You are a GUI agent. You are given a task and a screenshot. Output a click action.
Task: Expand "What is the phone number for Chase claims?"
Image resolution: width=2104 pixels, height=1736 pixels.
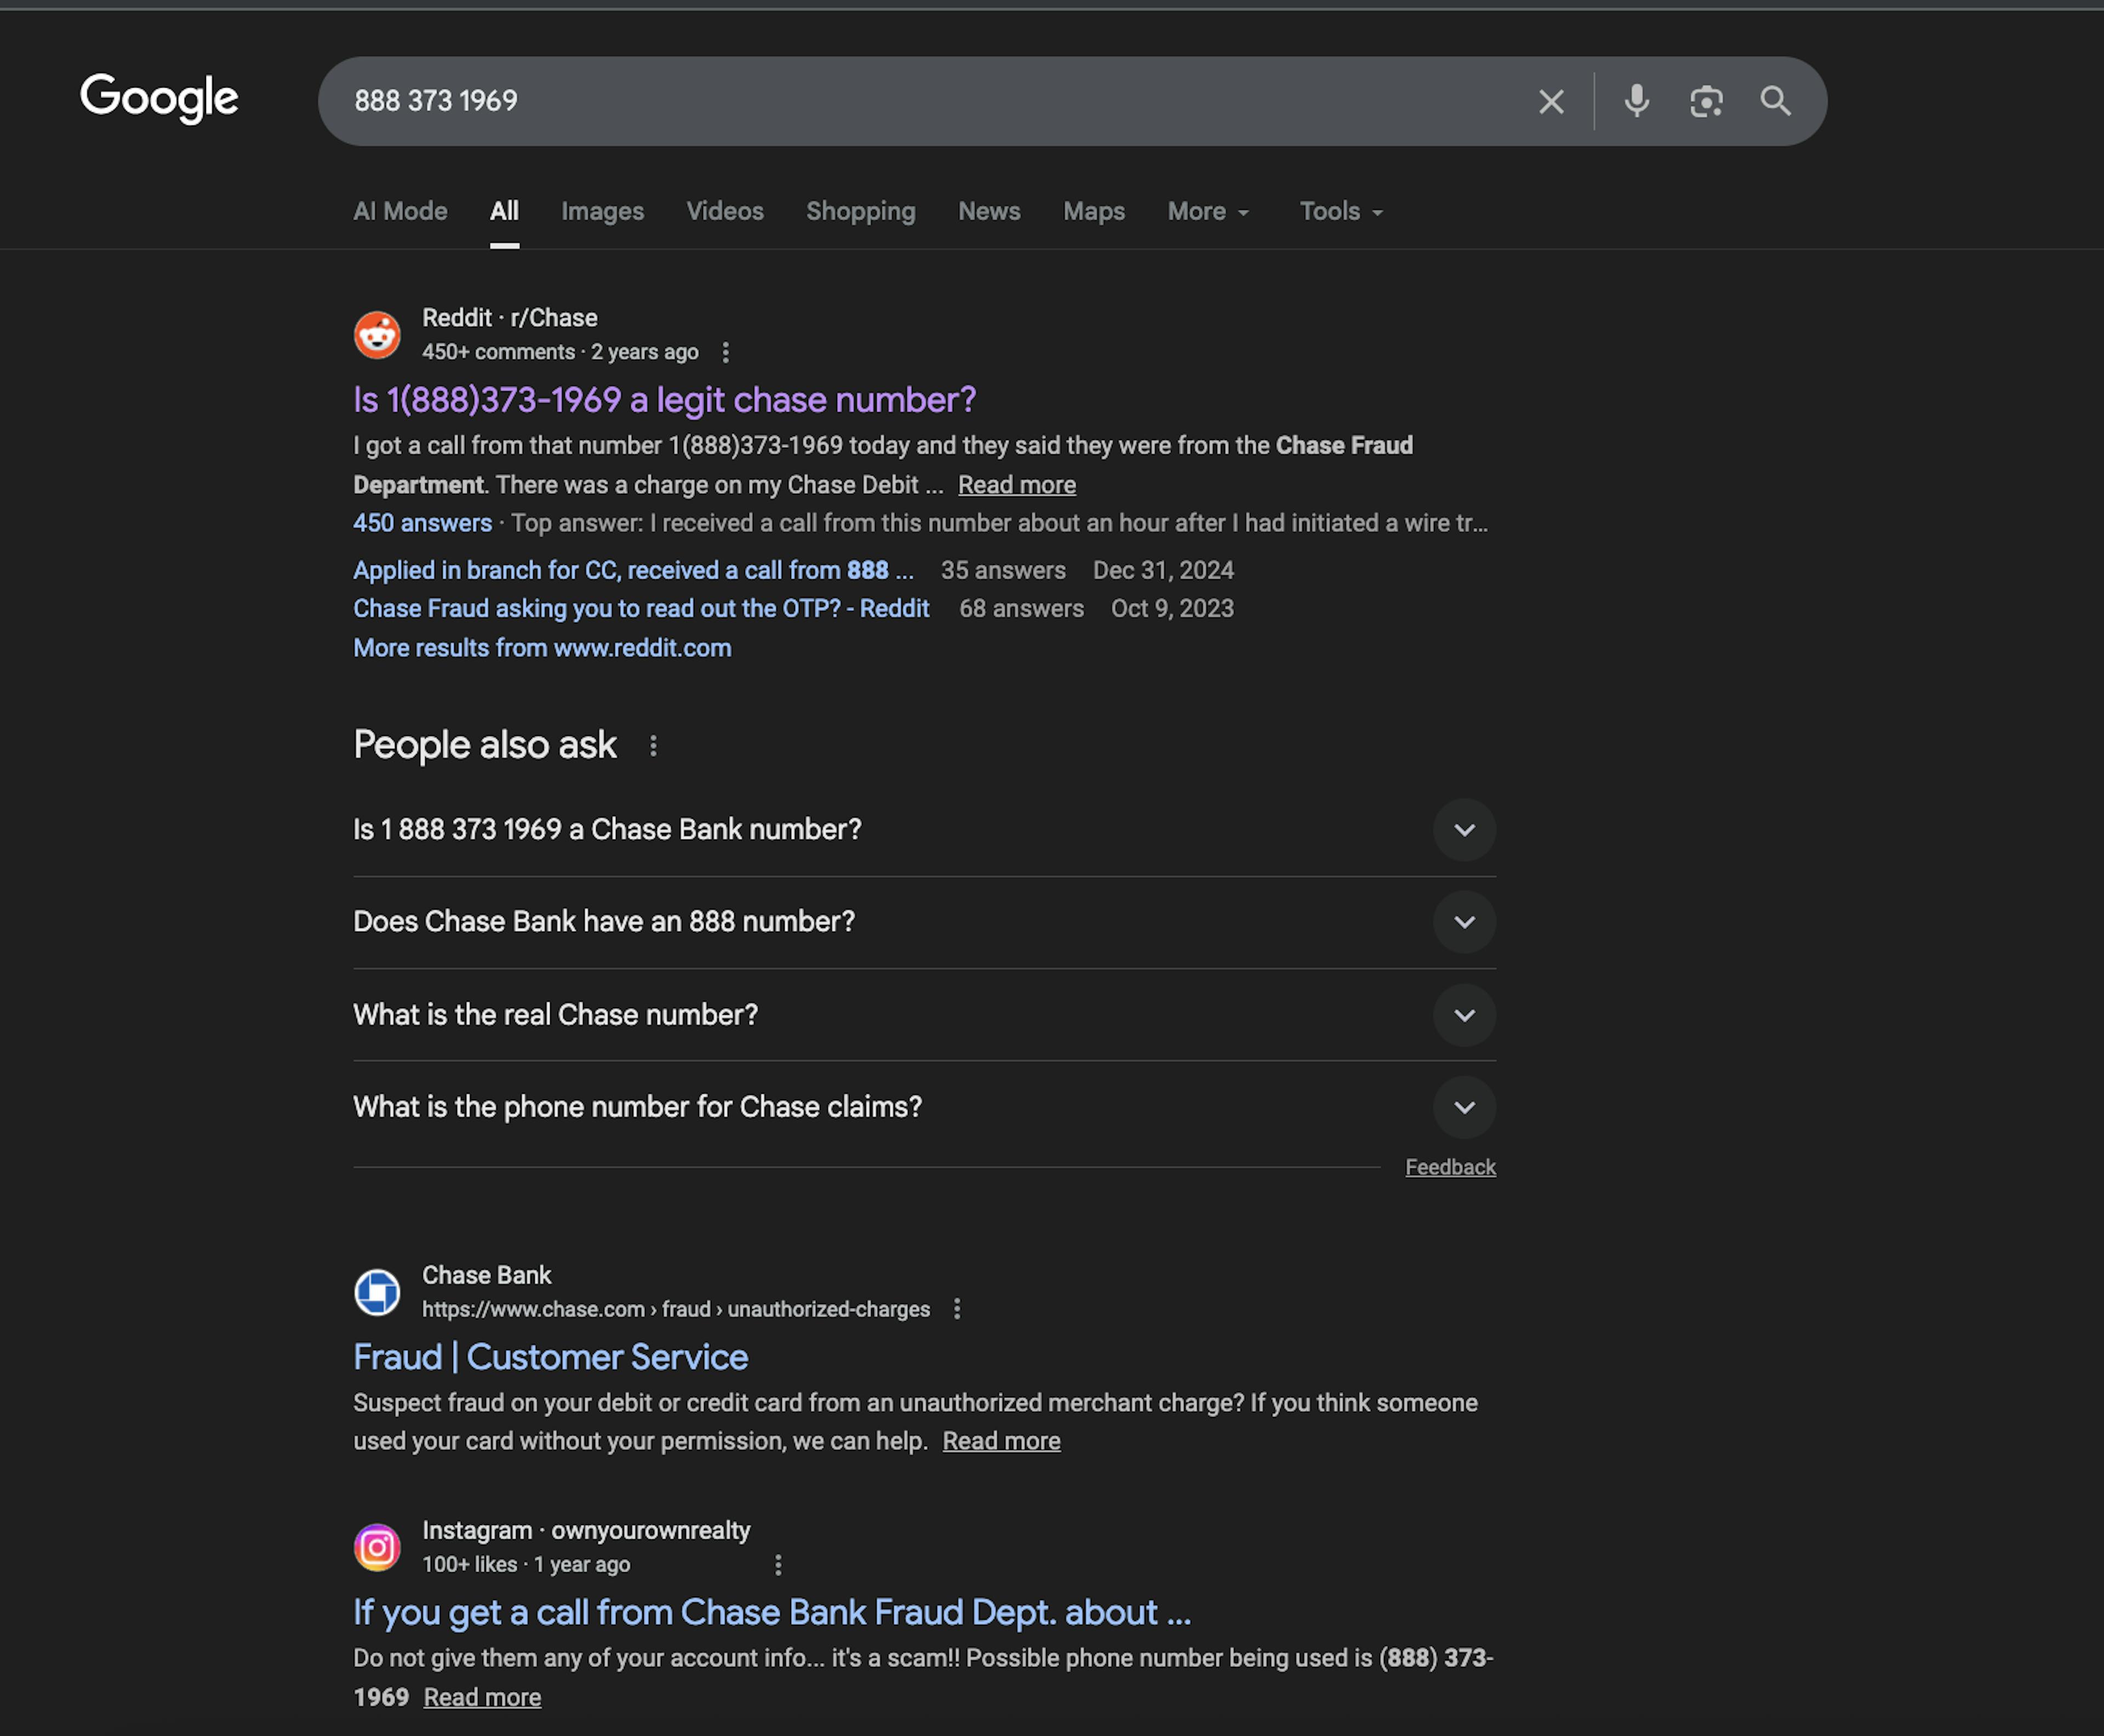coord(1464,1107)
